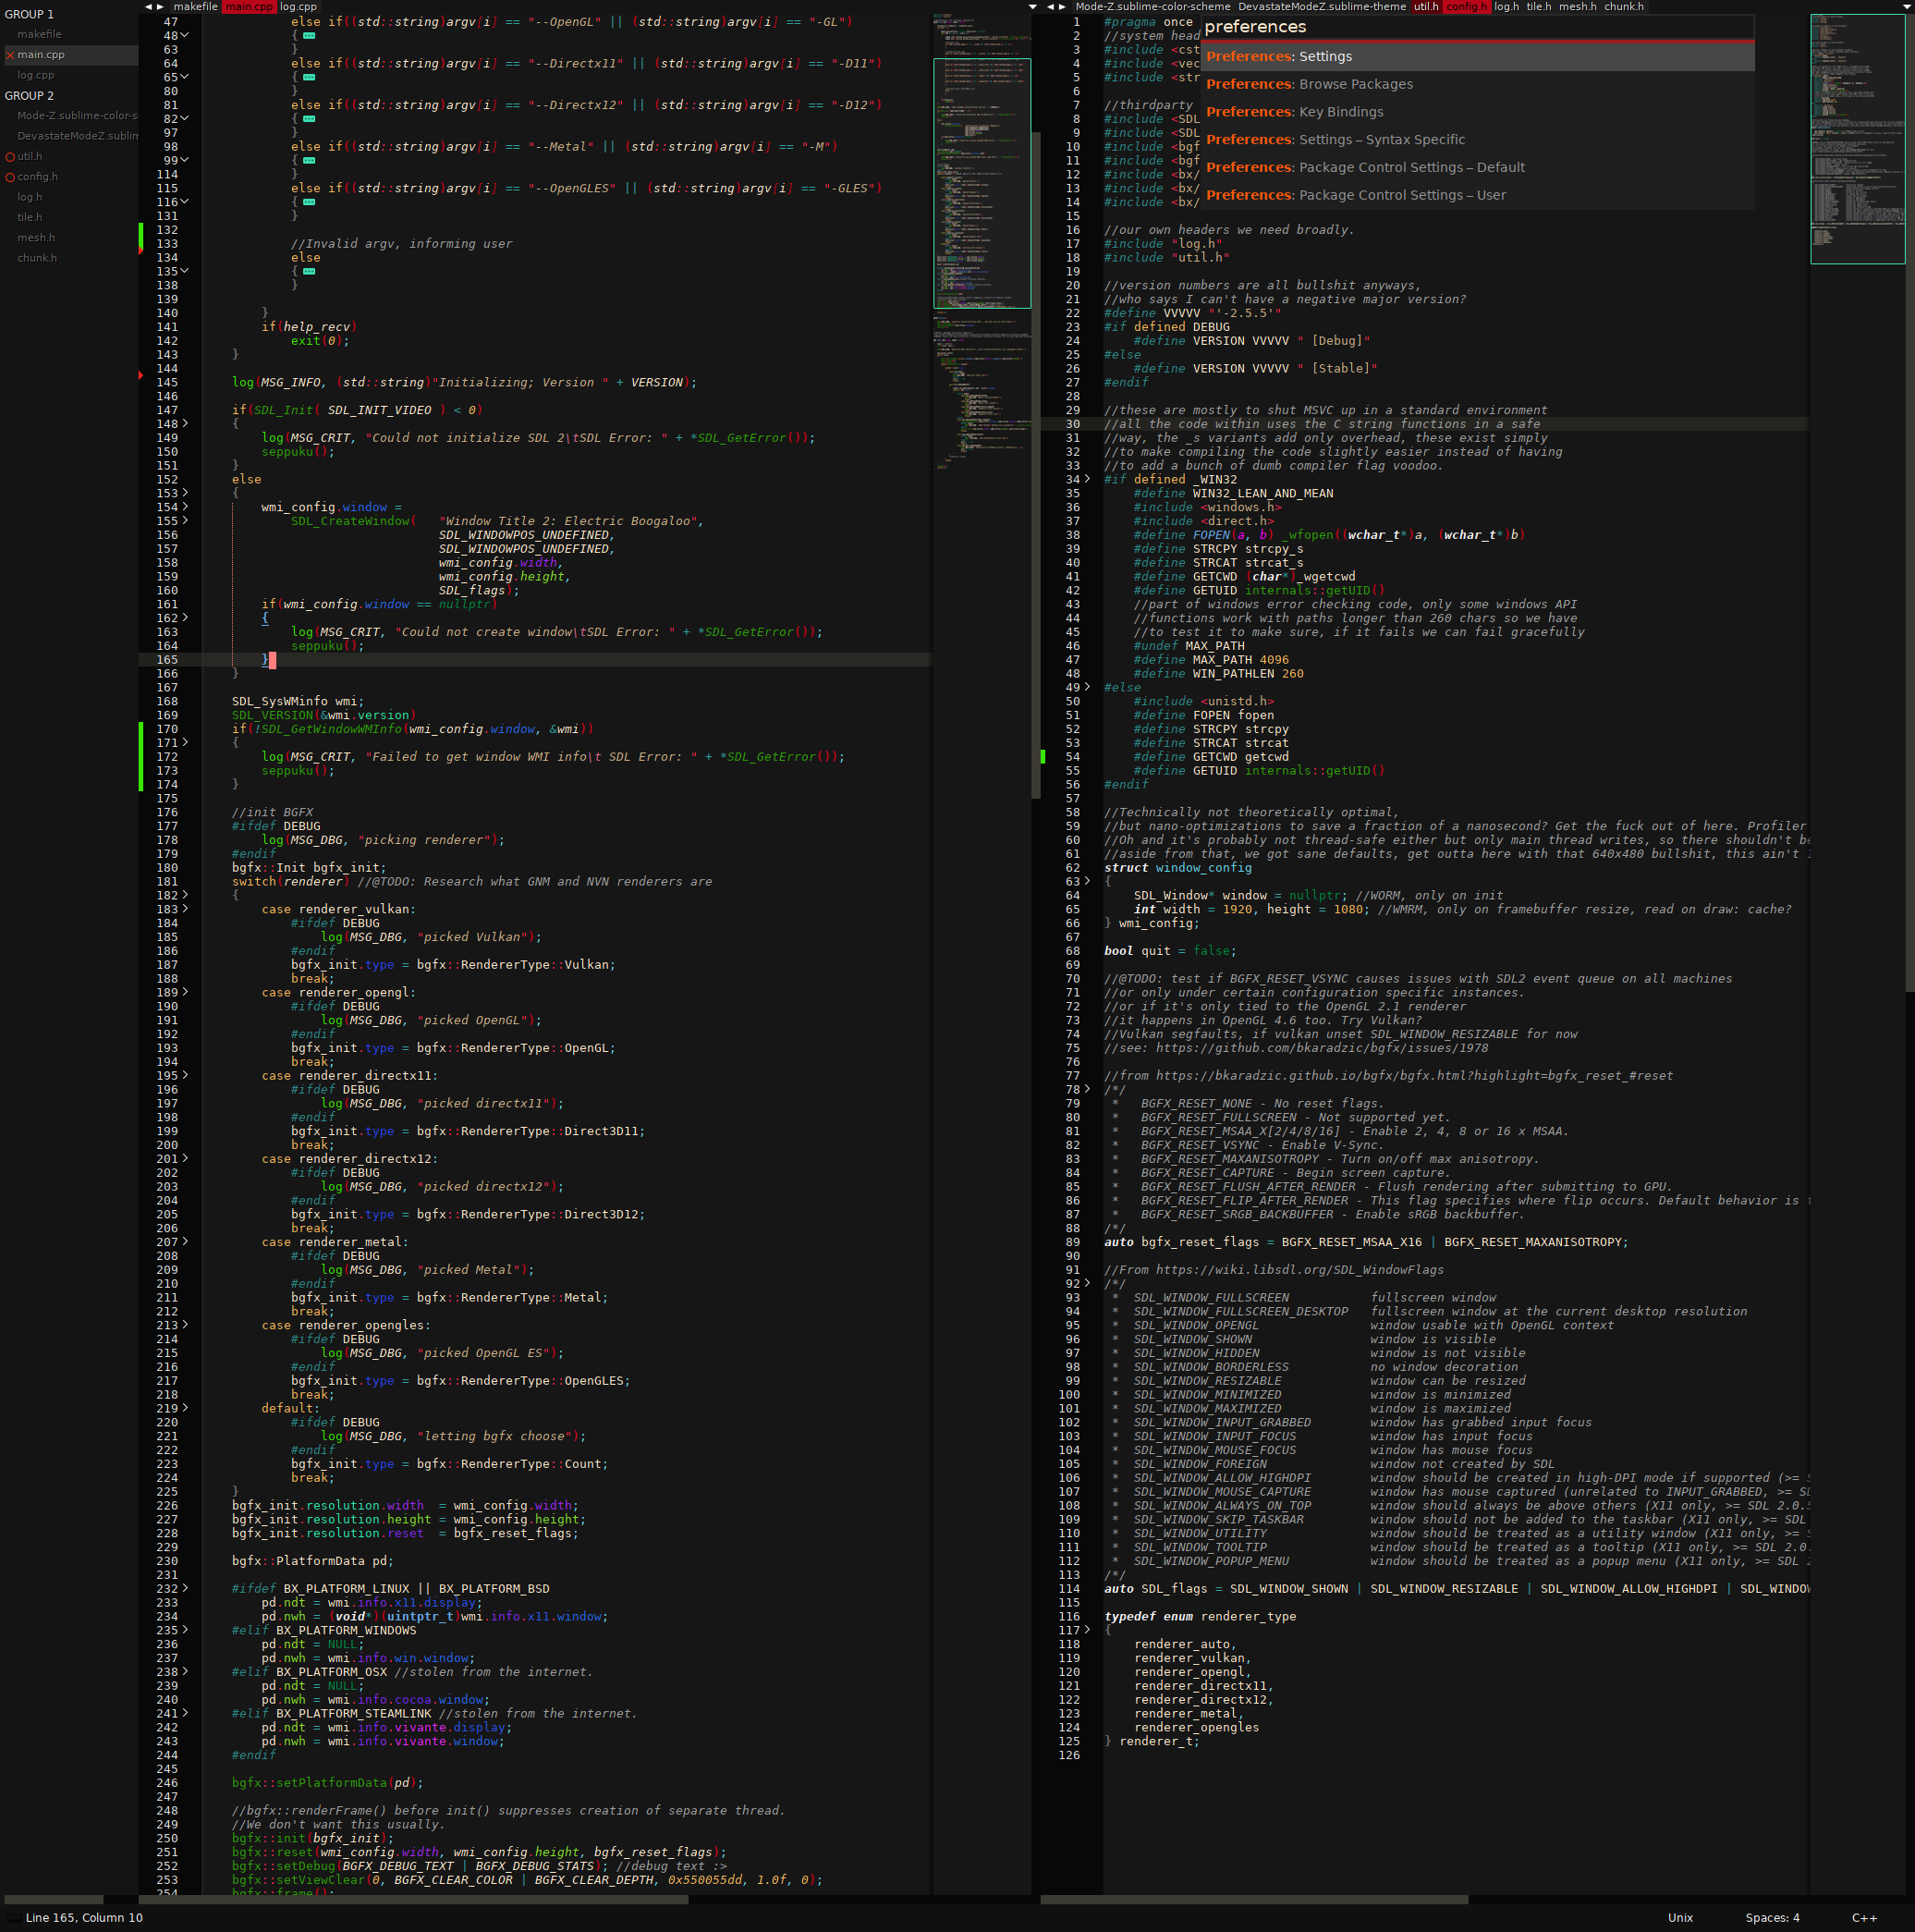The height and width of the screenshot is (1932, 1915).
Task: Click the C++ syntax selector in the status bar
Action: tap(1866, 1917)
